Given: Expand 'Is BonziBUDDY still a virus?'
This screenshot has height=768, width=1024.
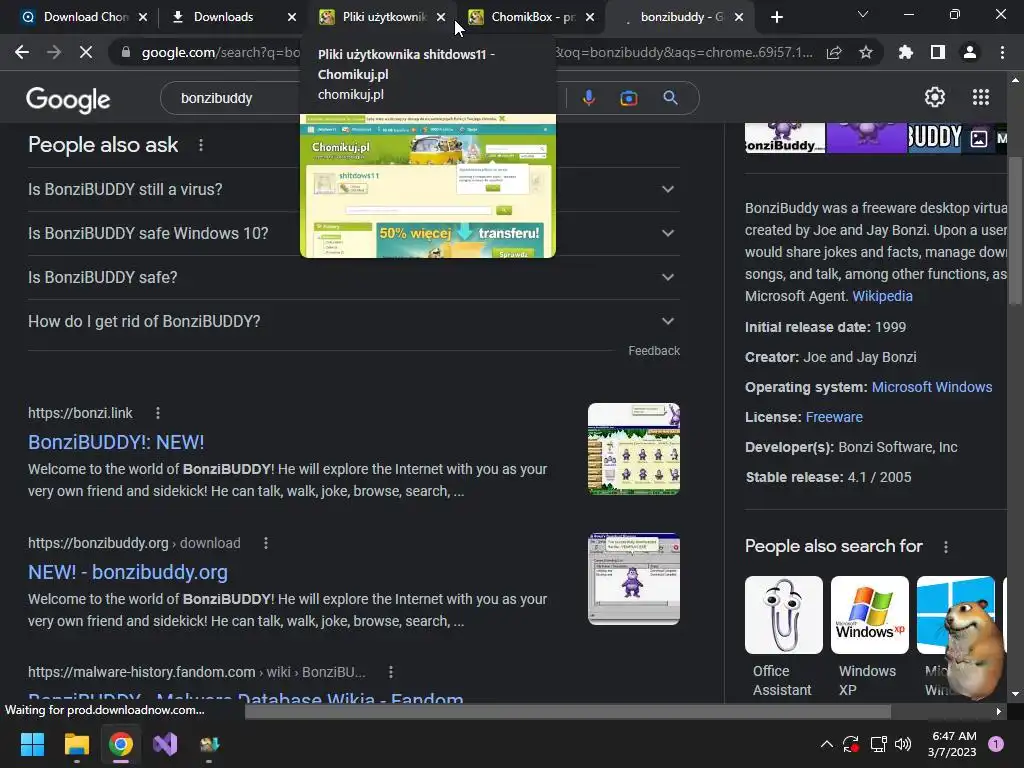Looking at the screenshot, I should pyautogui.click(x=353, y=189).
